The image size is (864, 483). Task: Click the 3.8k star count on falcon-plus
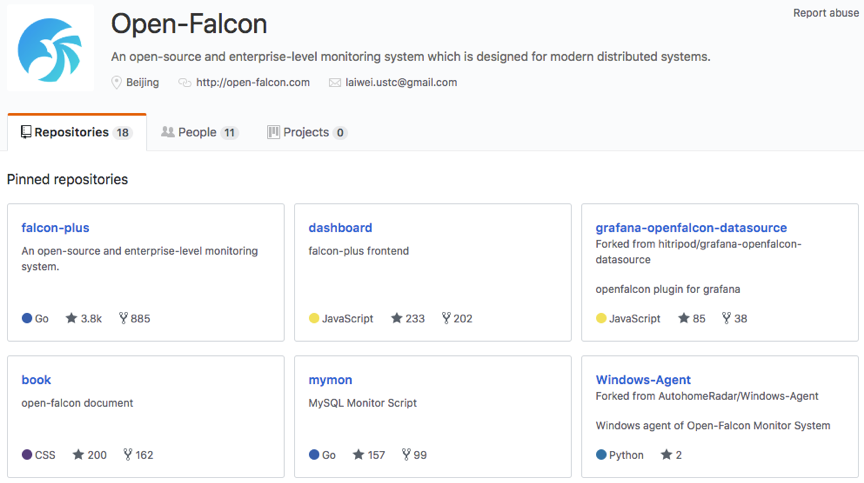91,318
